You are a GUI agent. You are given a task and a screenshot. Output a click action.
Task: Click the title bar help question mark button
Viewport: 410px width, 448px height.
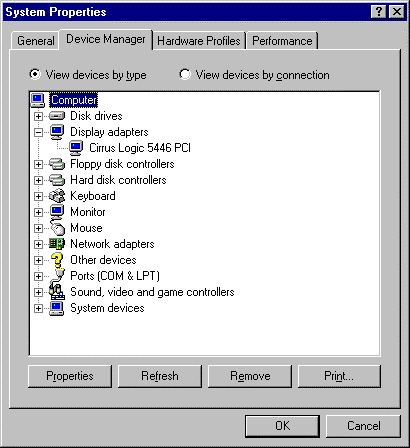[378, 12]
